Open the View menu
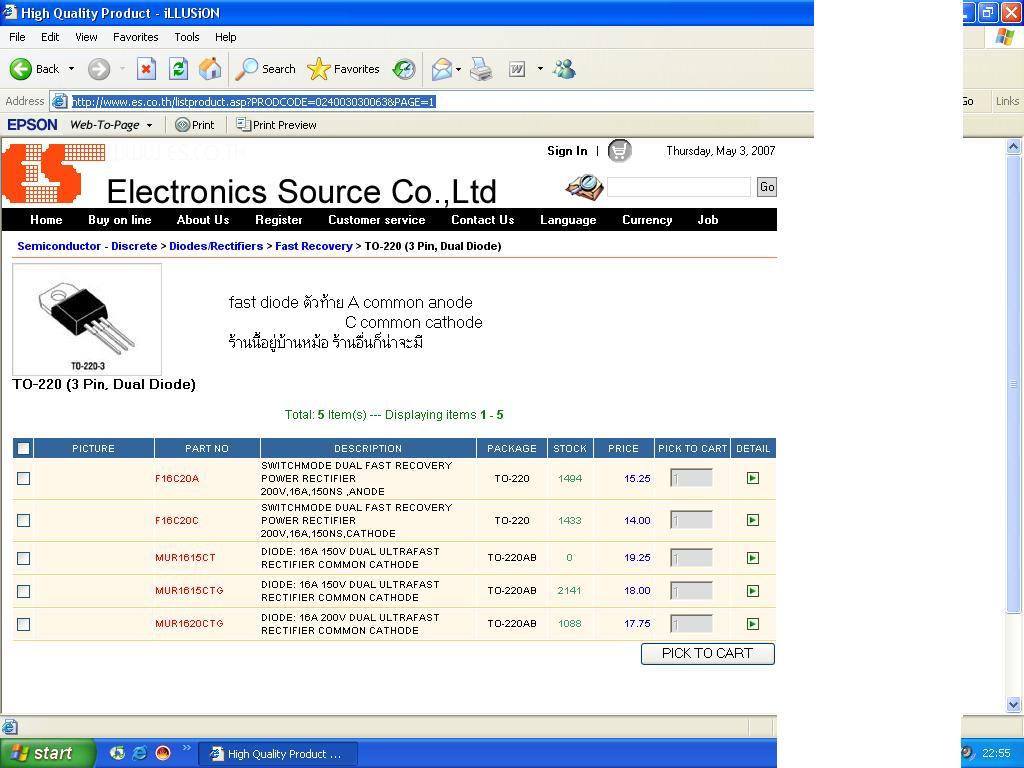 click(86, 37)
